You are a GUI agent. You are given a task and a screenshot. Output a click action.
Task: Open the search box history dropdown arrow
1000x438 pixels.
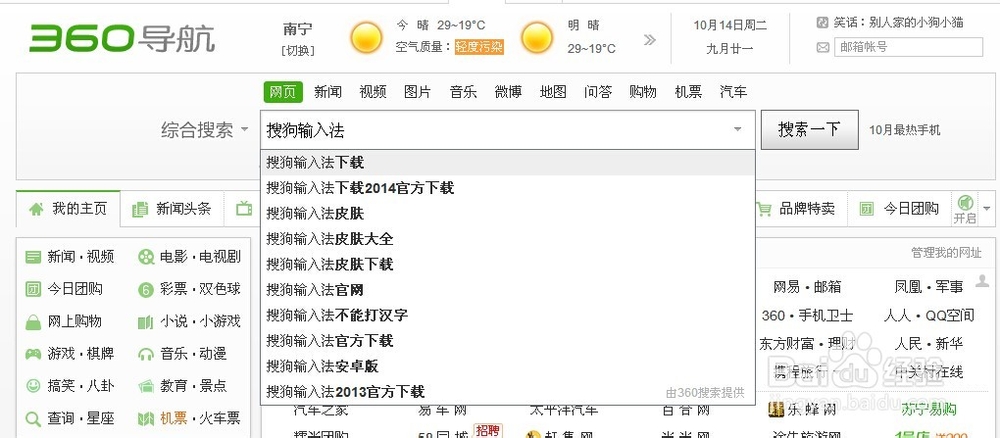[x=738, y=129]
